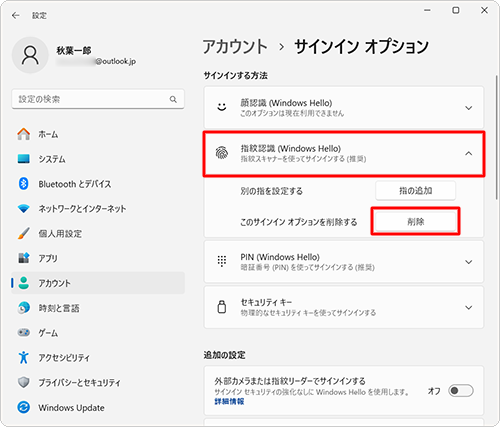
Task: Click the ホーム house icon
Action: [x=24, y=134]
